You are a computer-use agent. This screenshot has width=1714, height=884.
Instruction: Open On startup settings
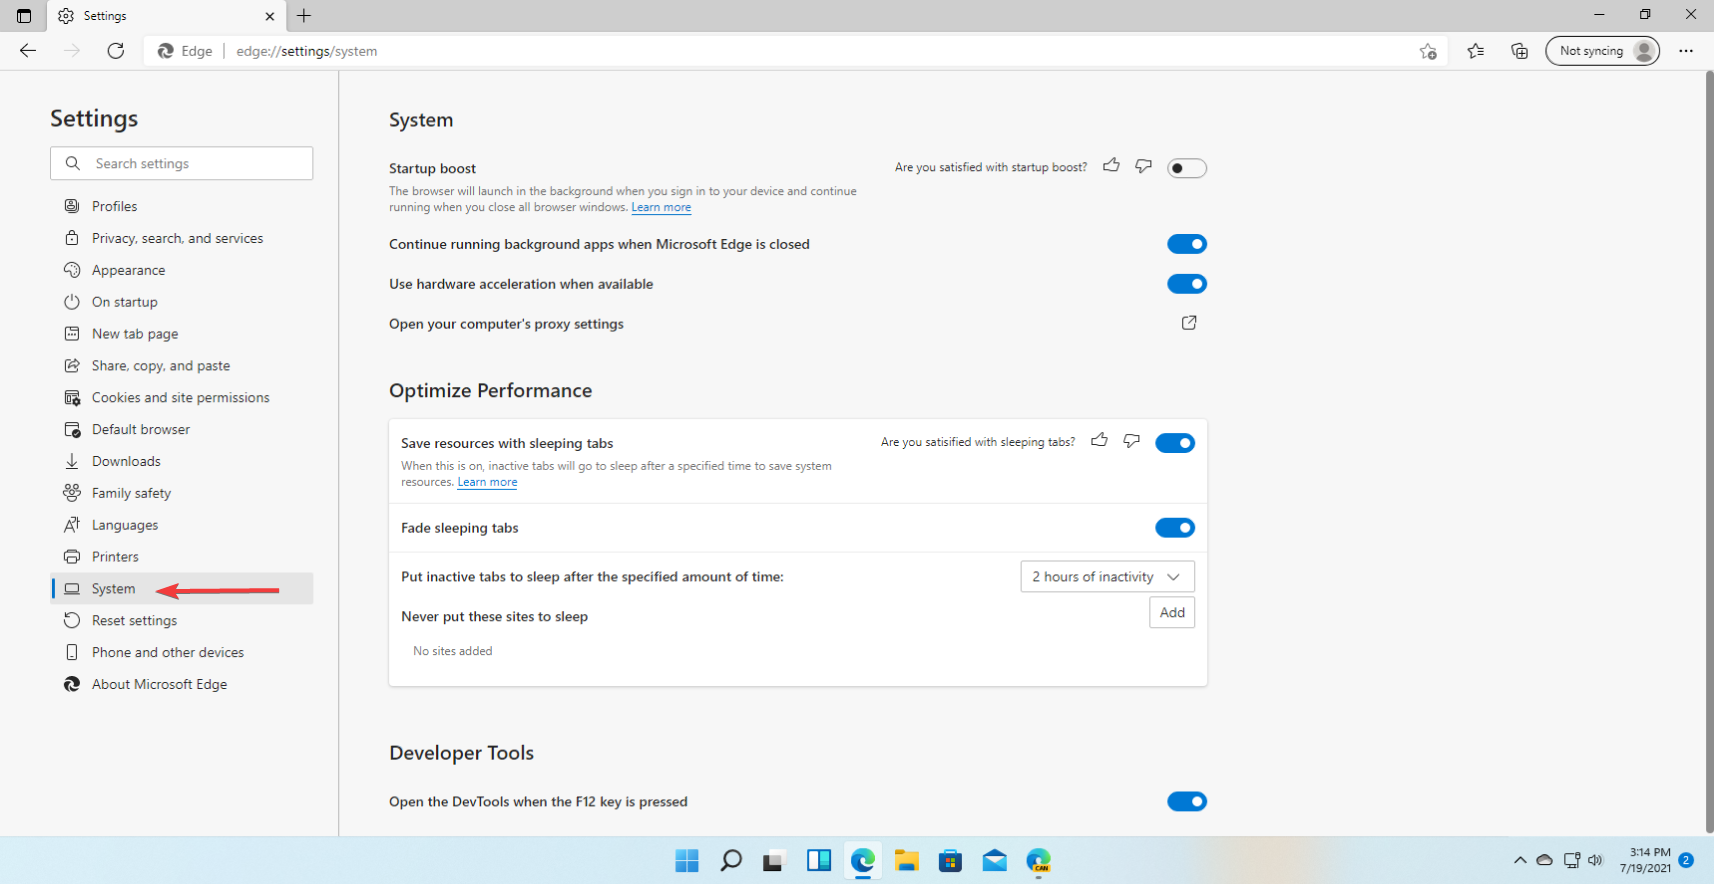pyautogui.click(x=182, y=302)
